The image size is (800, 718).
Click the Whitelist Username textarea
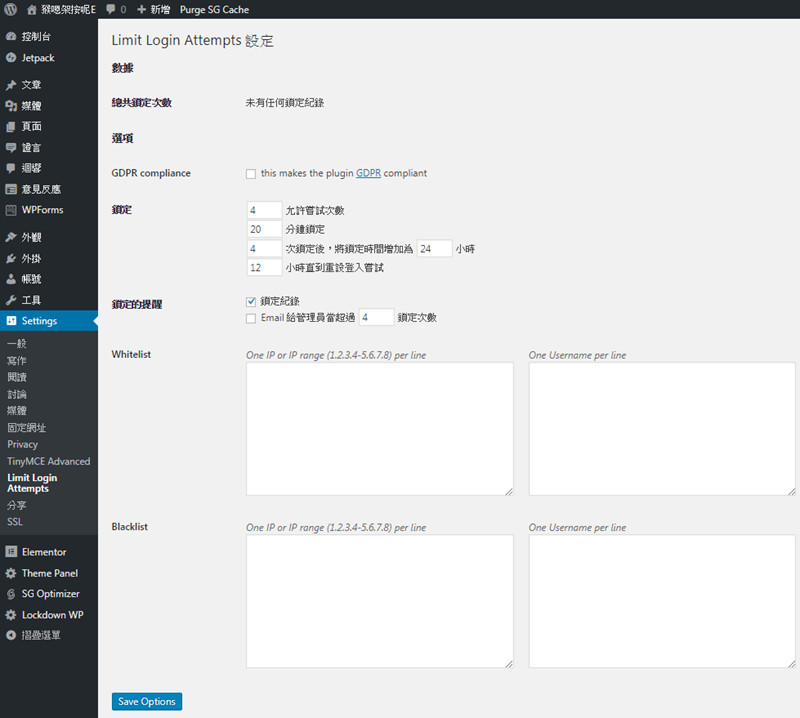click(x=662, y=429)
